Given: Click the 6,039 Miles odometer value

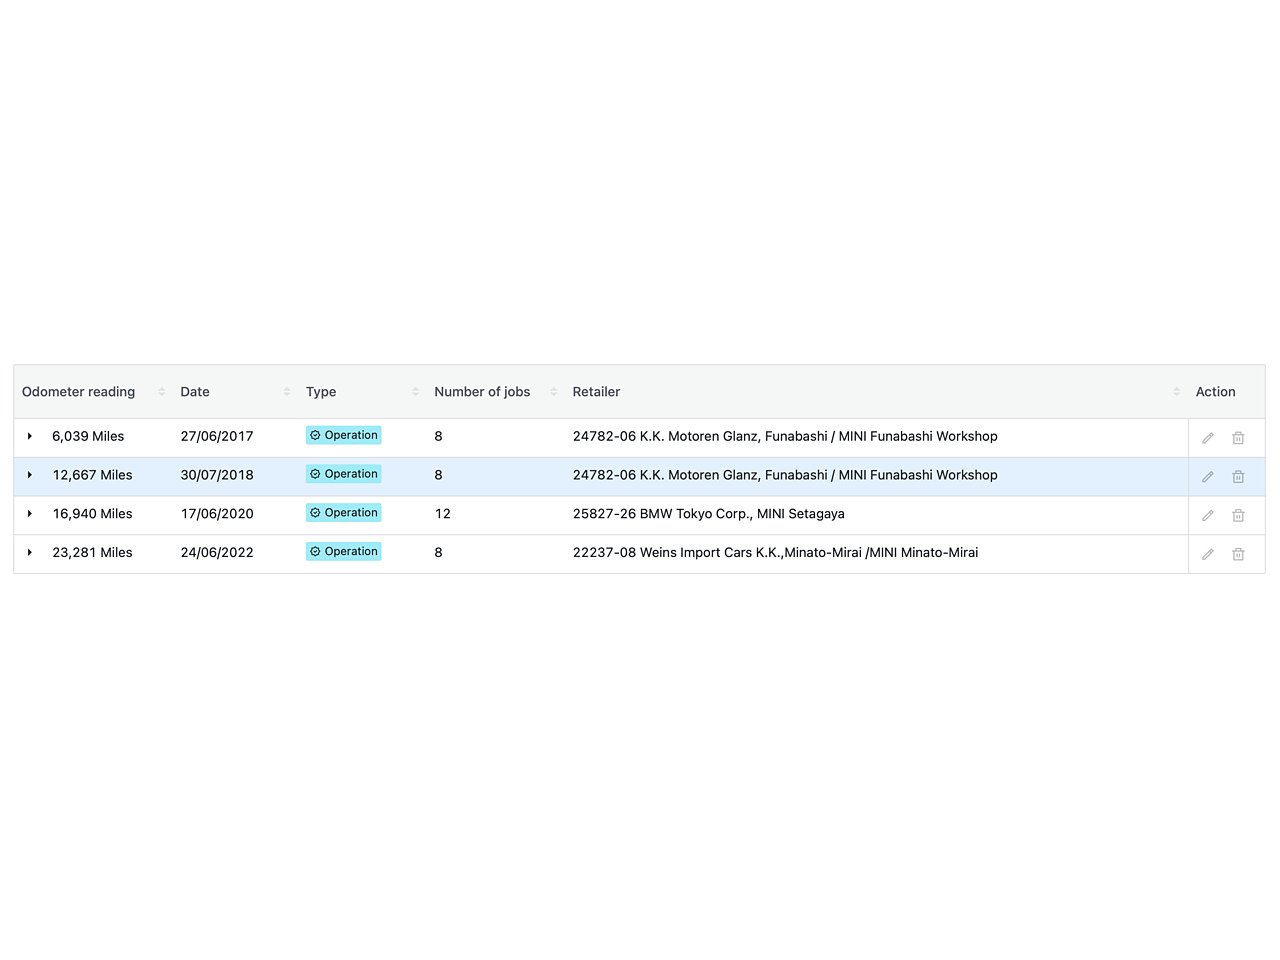Looking at the screenshot, I should tap(88, 436).
